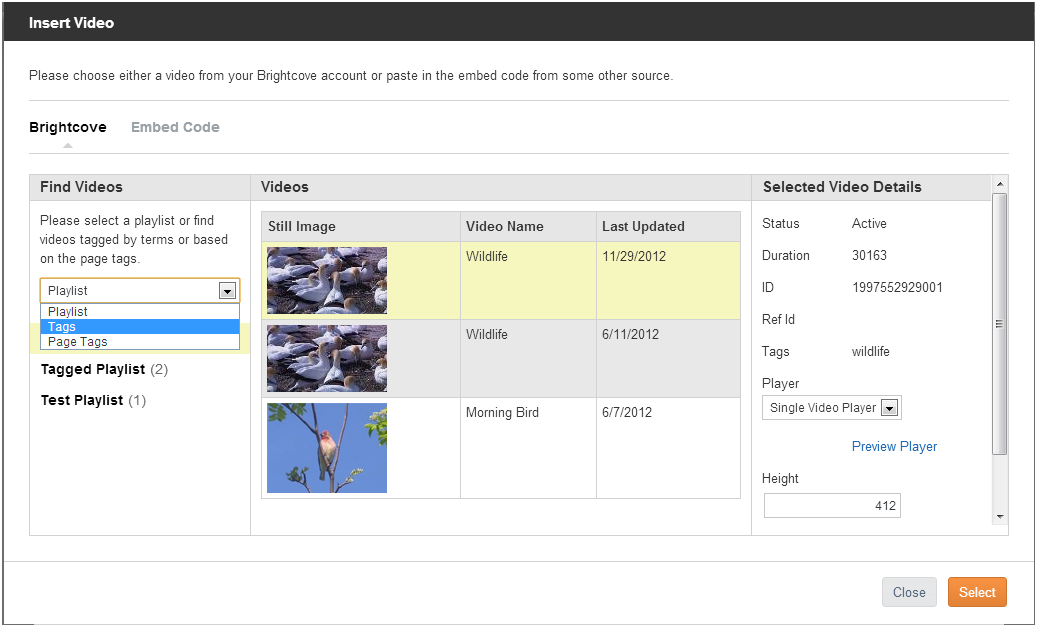Click the wildlife tag value
The width and height of the screenshot is (1037, 627).
(870, 352)
